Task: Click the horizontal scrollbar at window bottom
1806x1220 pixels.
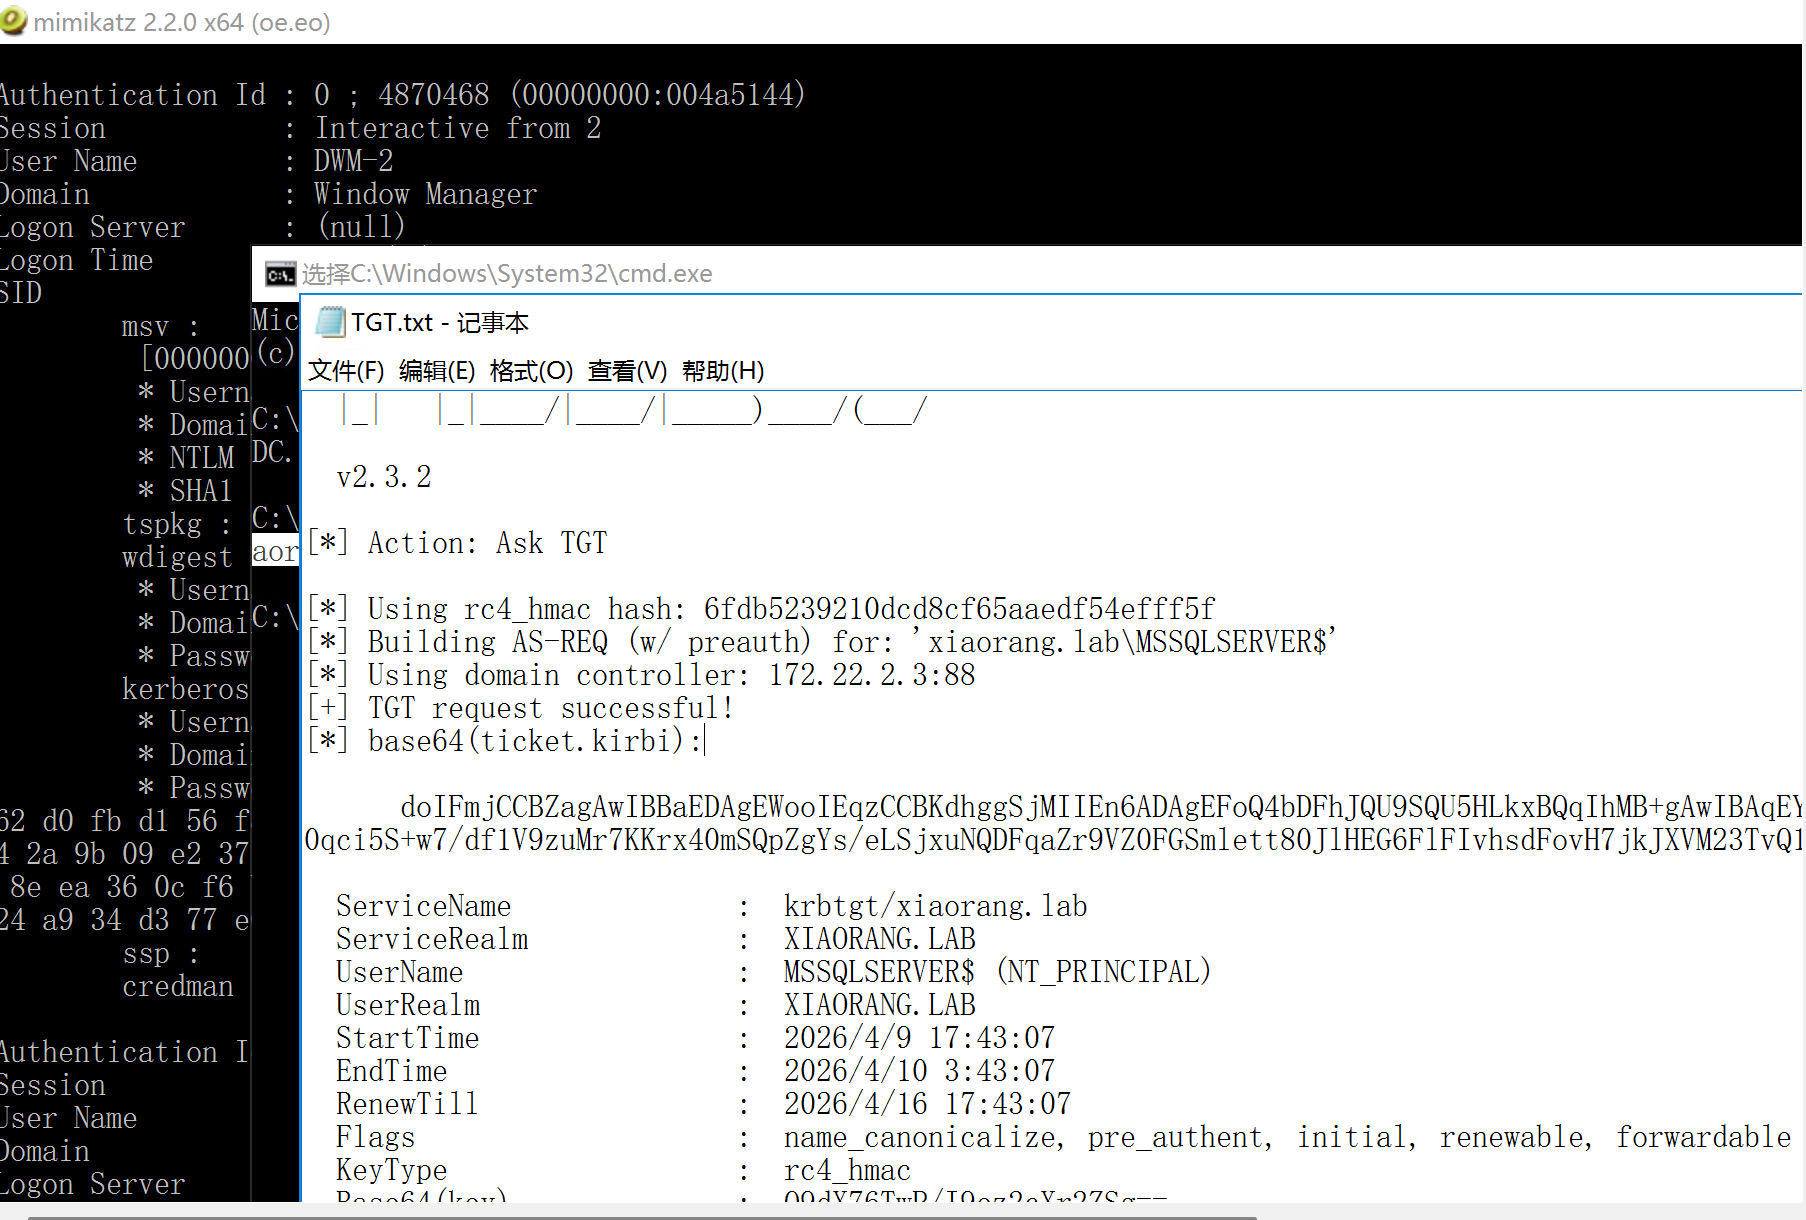Action: point(642,1217)
